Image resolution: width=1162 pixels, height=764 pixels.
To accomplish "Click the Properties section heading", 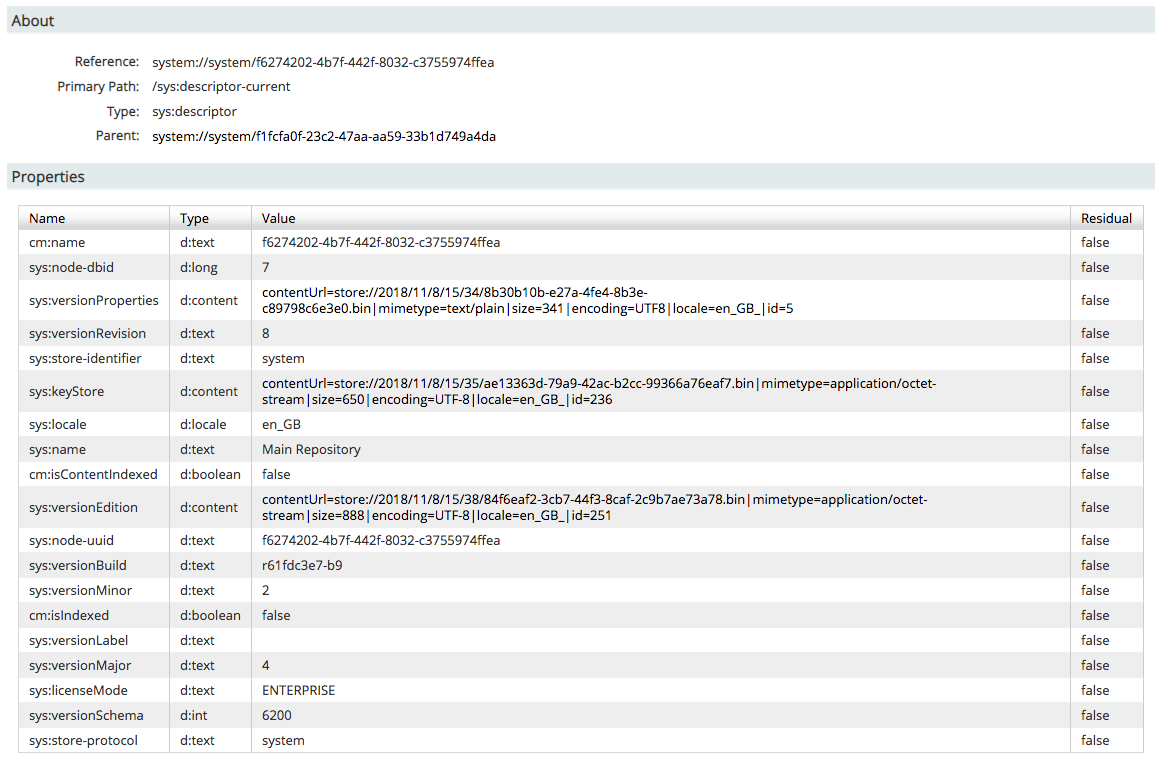I will pos(48,177).
